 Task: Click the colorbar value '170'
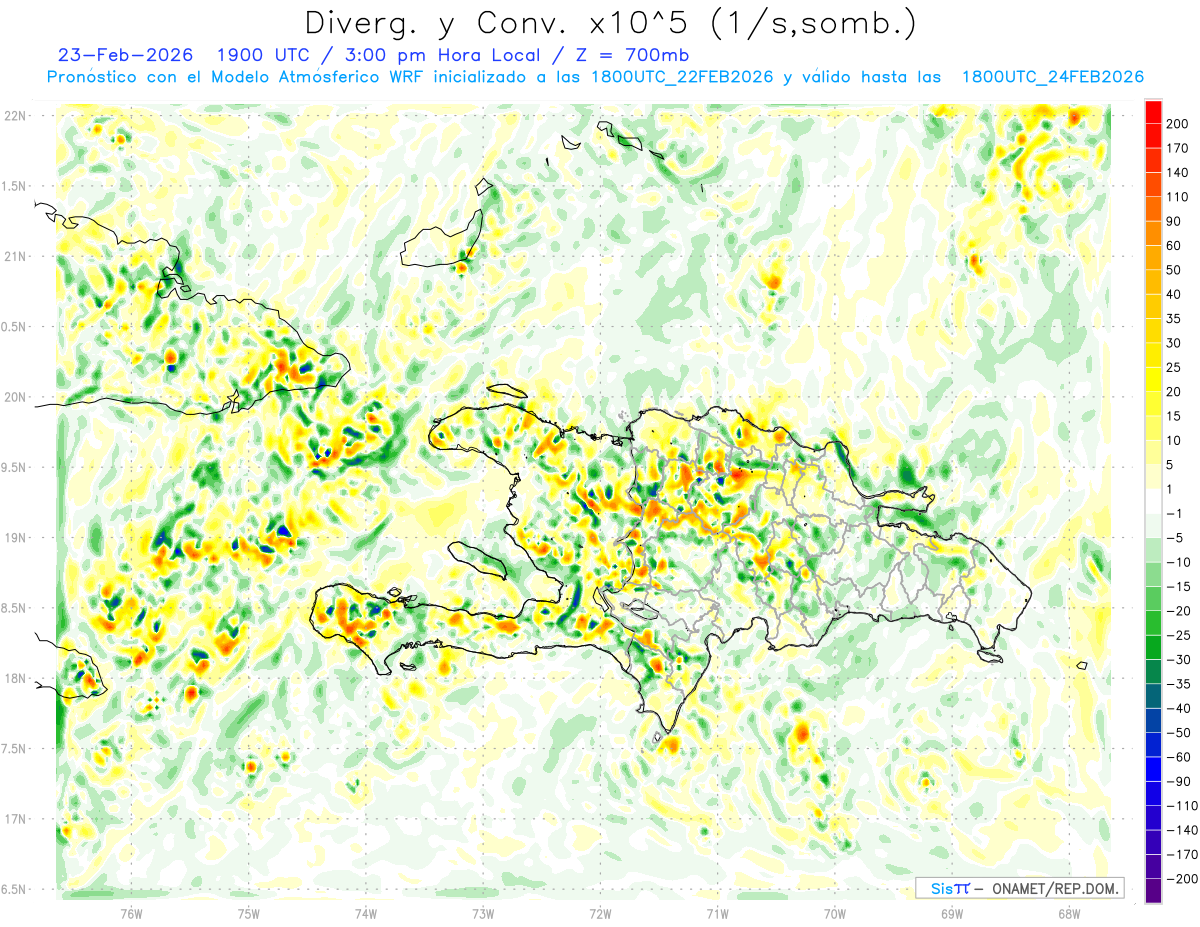(1177, 148)
